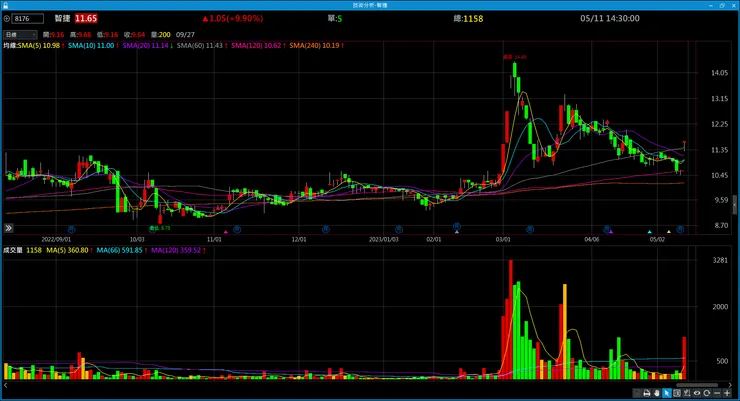Click the print chart icon
Screen dimensions: 740x401
click(x=647, y=393)
